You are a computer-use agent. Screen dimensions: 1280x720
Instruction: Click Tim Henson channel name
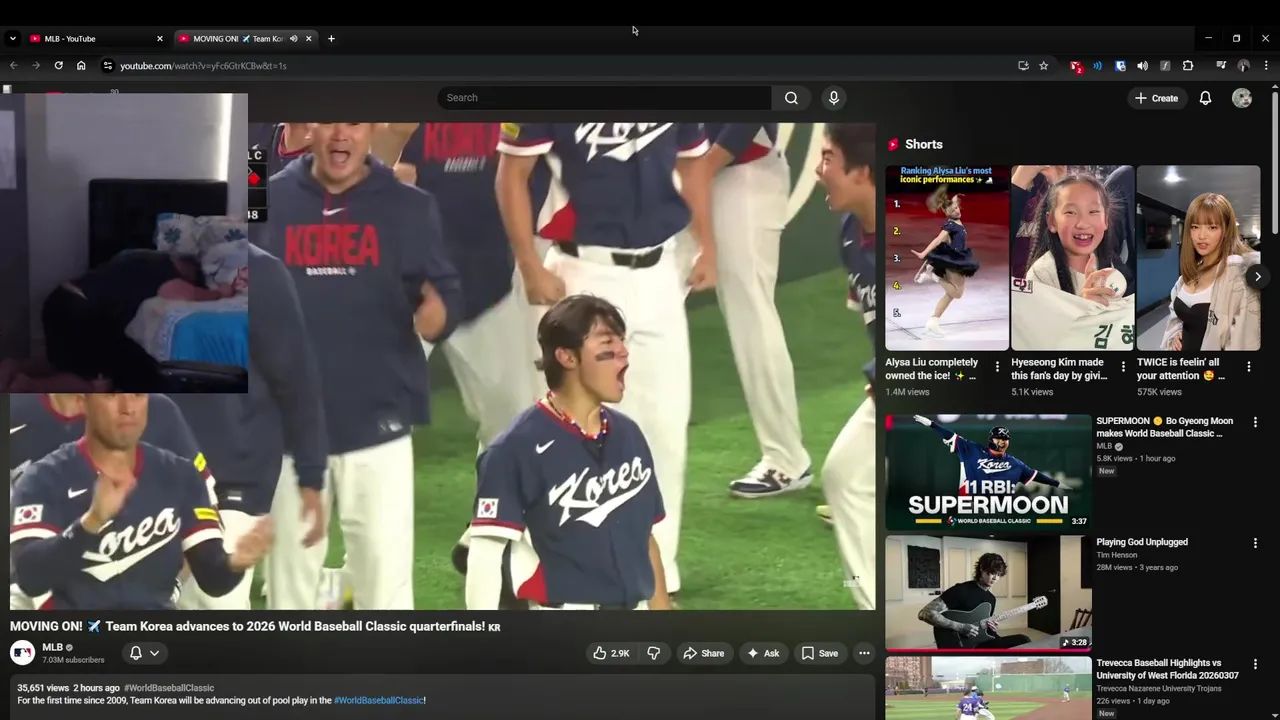(x=1116, y=555)
